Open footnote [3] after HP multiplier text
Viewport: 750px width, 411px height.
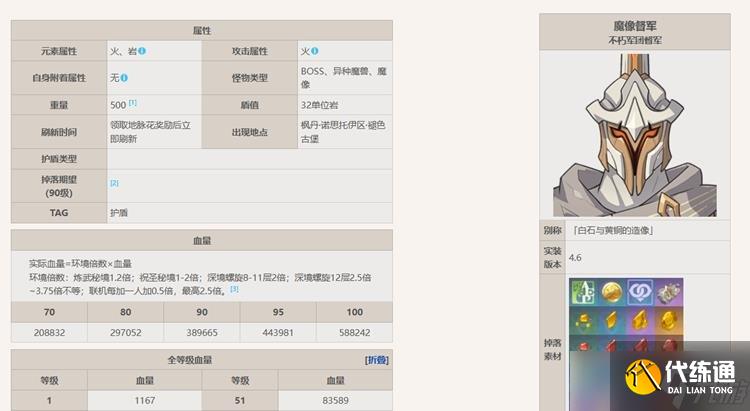tap(234, 289)
